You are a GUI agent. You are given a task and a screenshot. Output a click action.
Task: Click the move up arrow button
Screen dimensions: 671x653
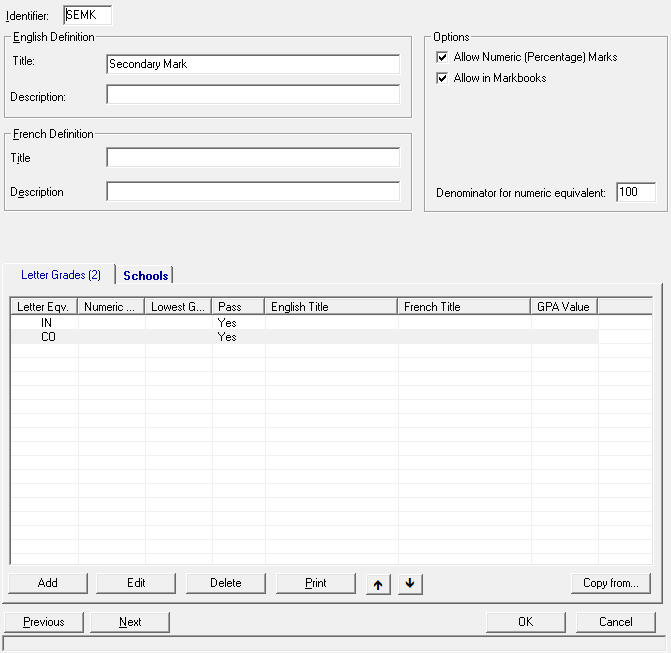tap(377, 584)
